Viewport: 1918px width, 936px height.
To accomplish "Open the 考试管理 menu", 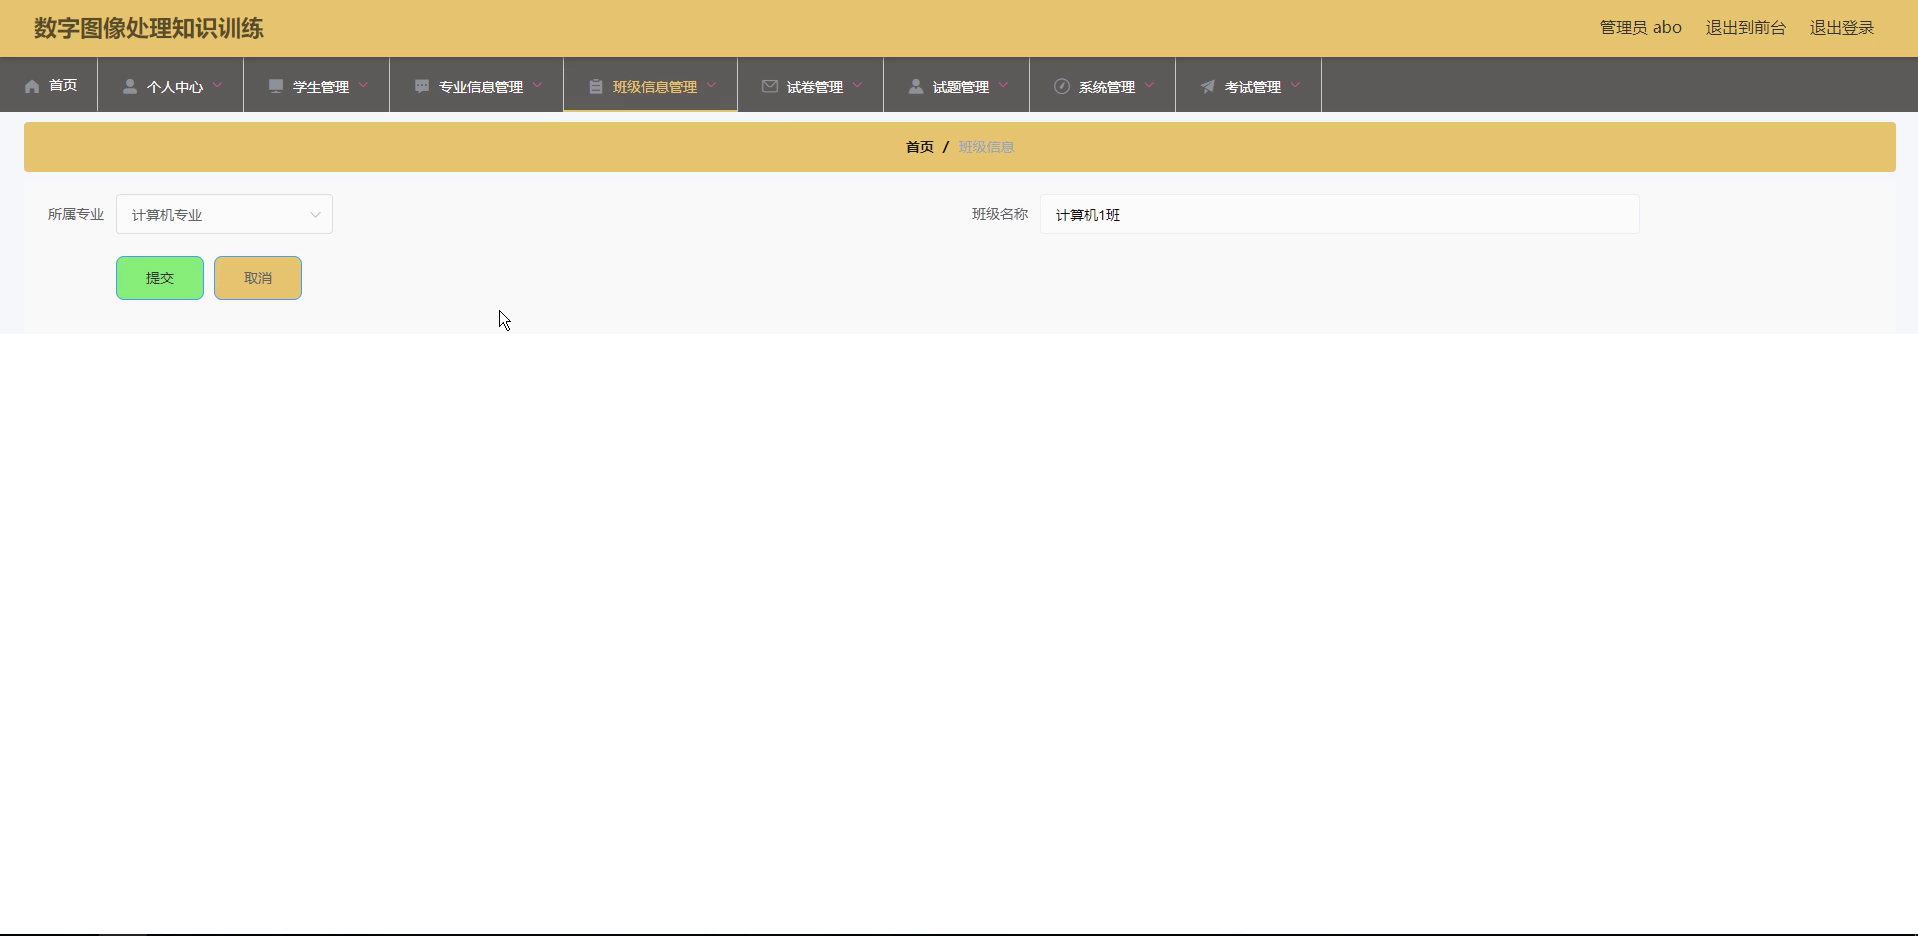I will pyautogui.click(x=1249, y=85).
